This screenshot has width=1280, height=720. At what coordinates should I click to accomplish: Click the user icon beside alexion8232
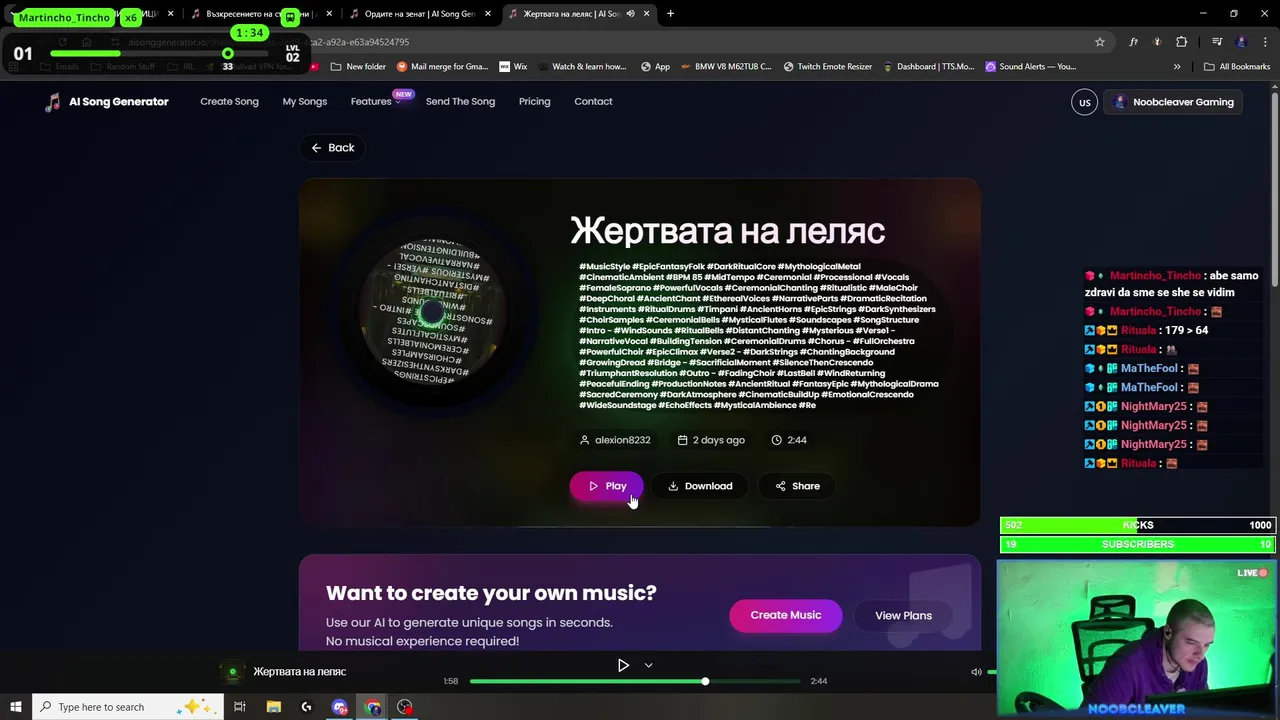pos(584,440)
